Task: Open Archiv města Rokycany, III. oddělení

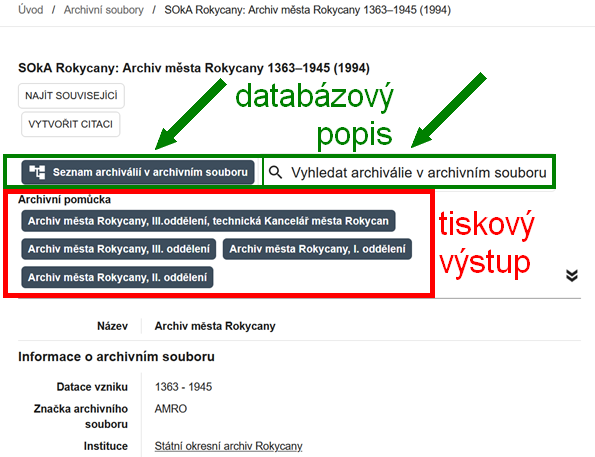Action: pos(119,249)
